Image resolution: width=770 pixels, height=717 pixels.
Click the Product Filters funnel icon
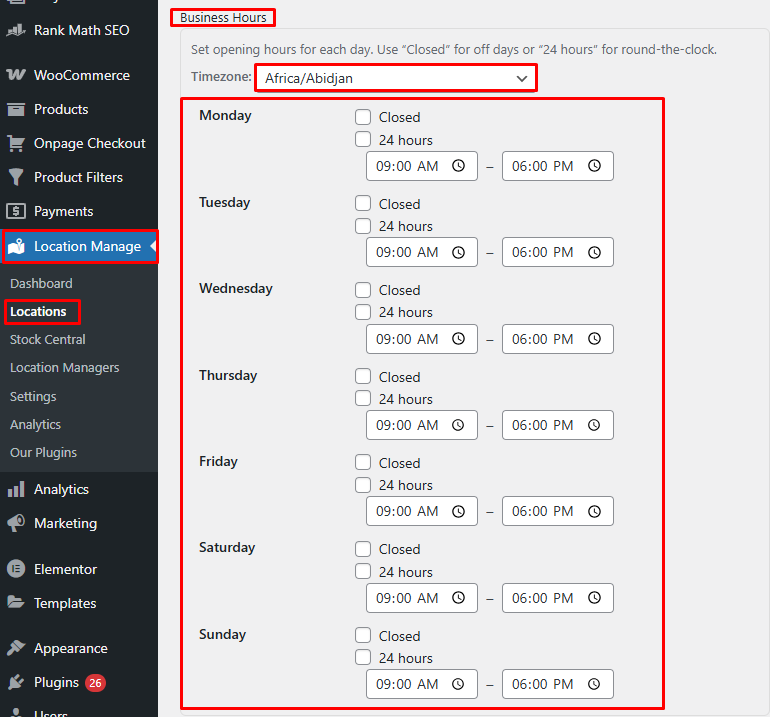pyautogui.click(x=16, y=177)
